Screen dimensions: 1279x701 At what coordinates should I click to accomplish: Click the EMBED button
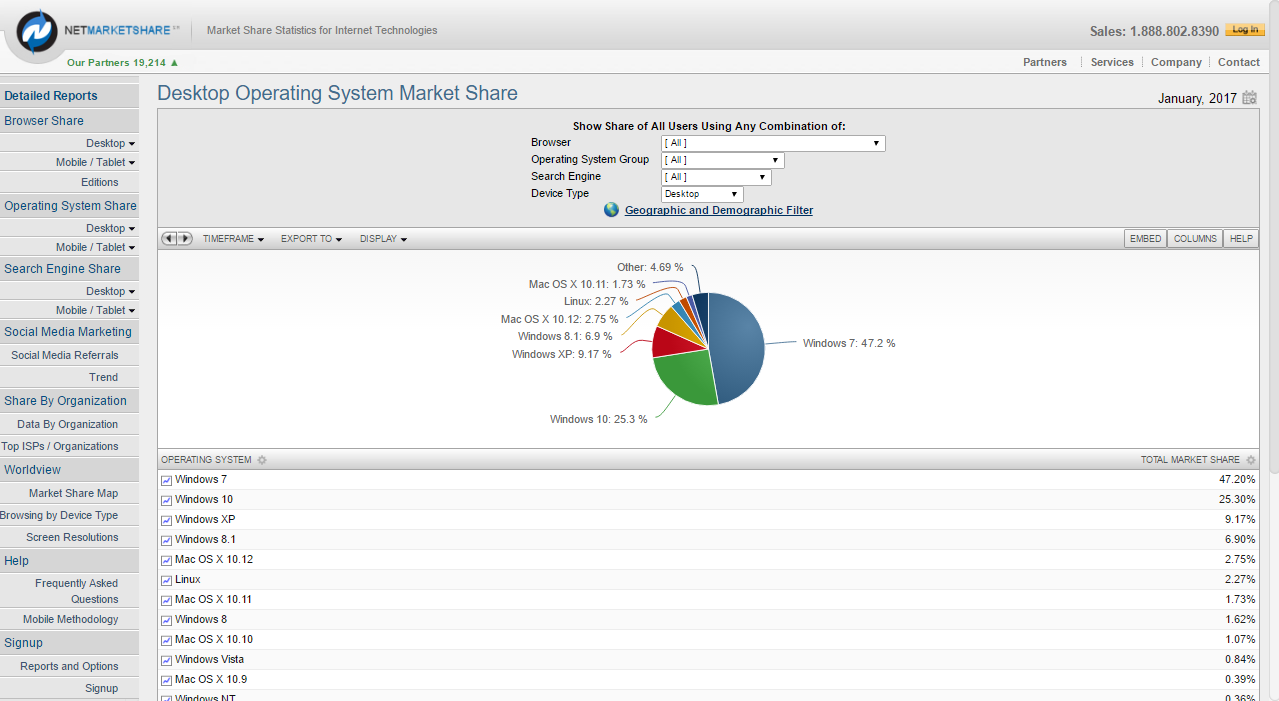1145,239
